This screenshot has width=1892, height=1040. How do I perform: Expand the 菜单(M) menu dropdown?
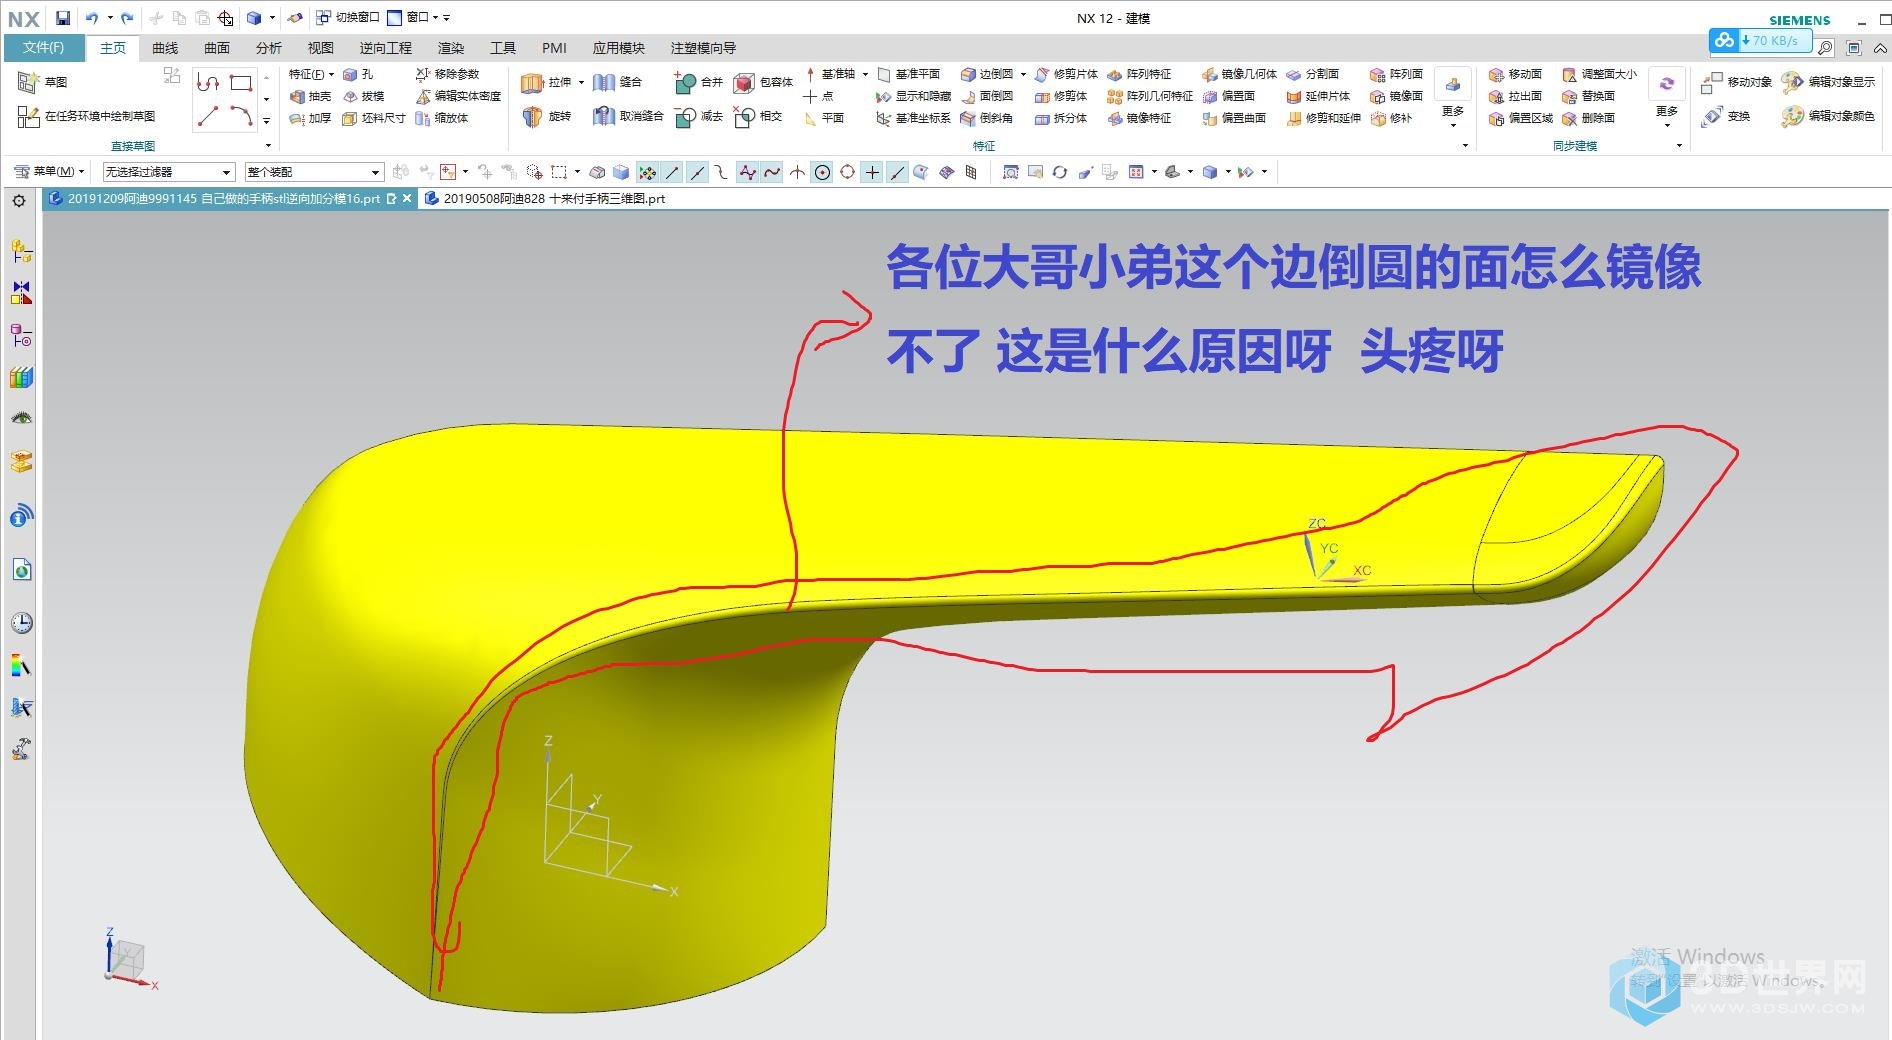click(x=49, y=172)
